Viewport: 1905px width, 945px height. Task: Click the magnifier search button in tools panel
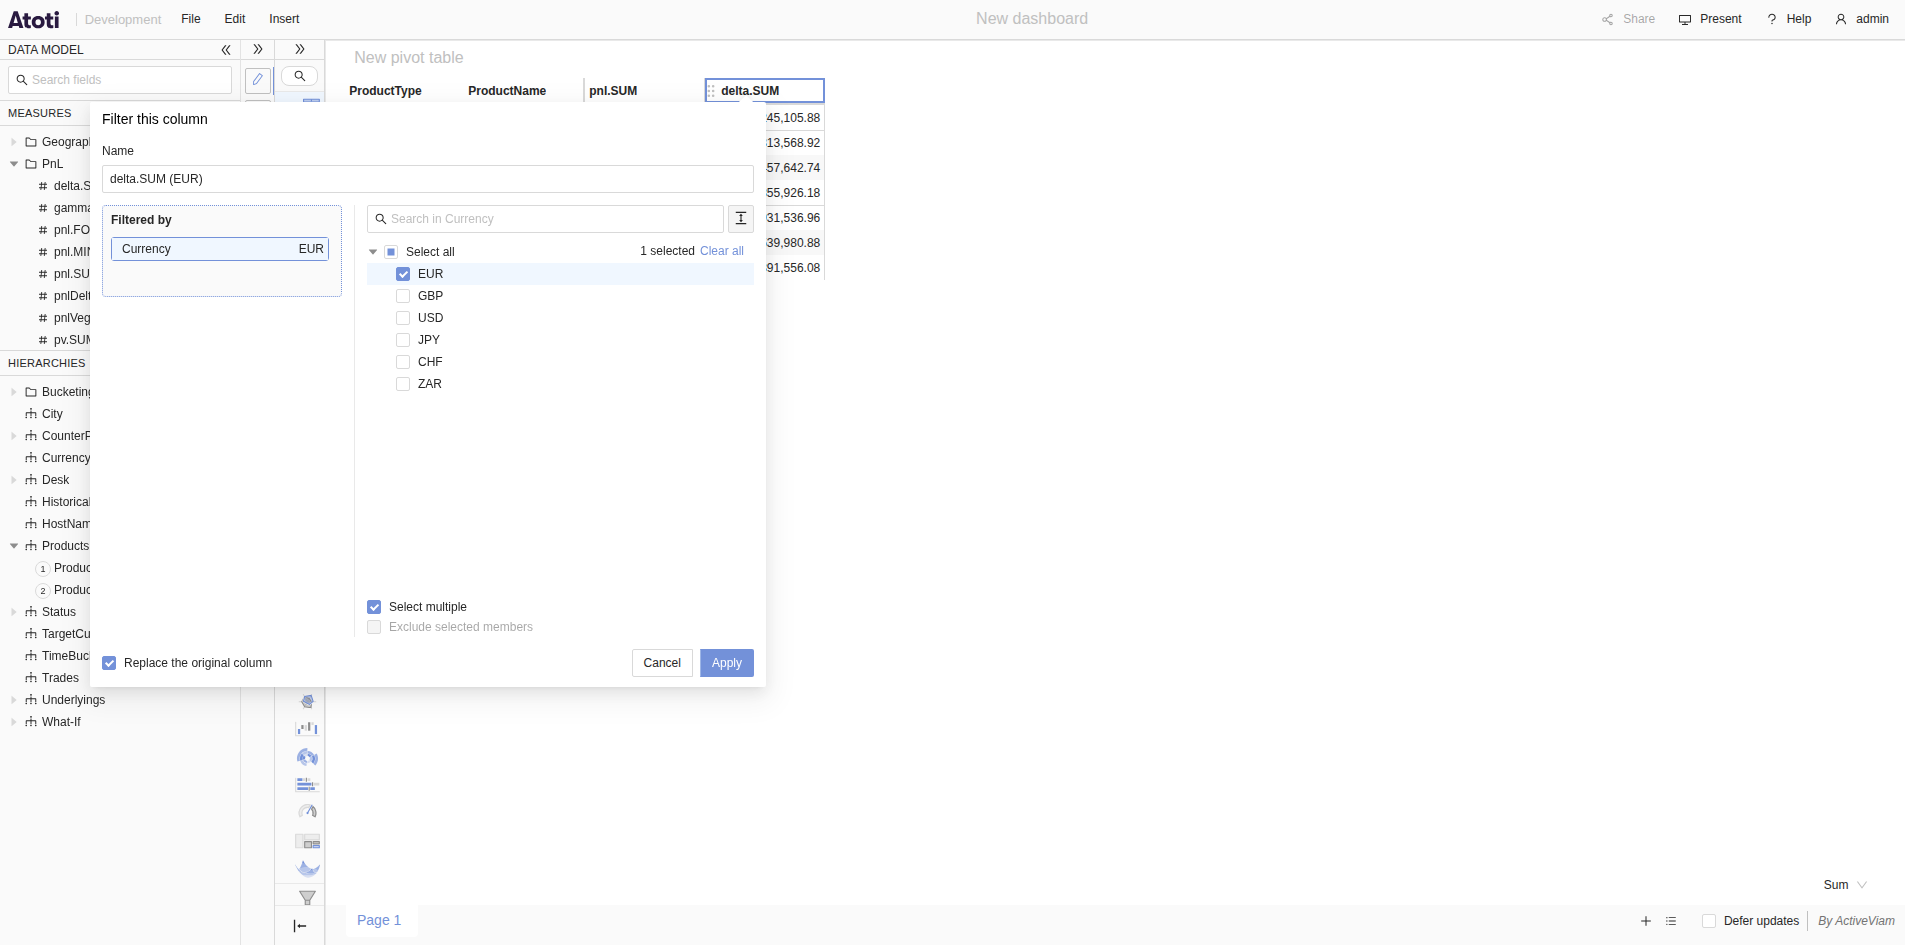pos(299,76)
